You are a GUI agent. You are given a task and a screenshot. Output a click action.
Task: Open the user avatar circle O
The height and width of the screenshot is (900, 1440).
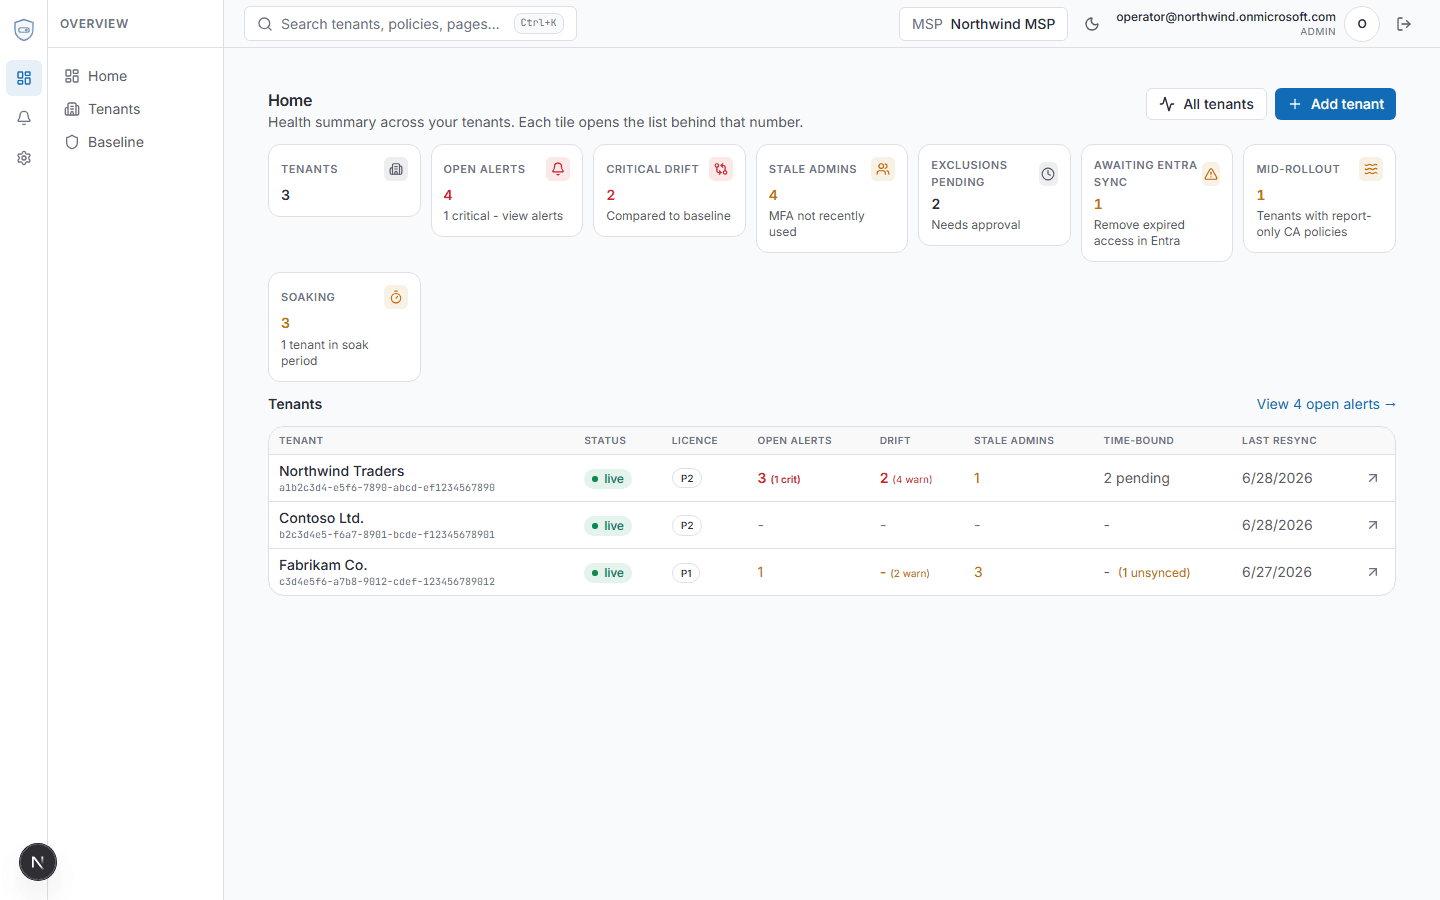(x=1362, y=24)
